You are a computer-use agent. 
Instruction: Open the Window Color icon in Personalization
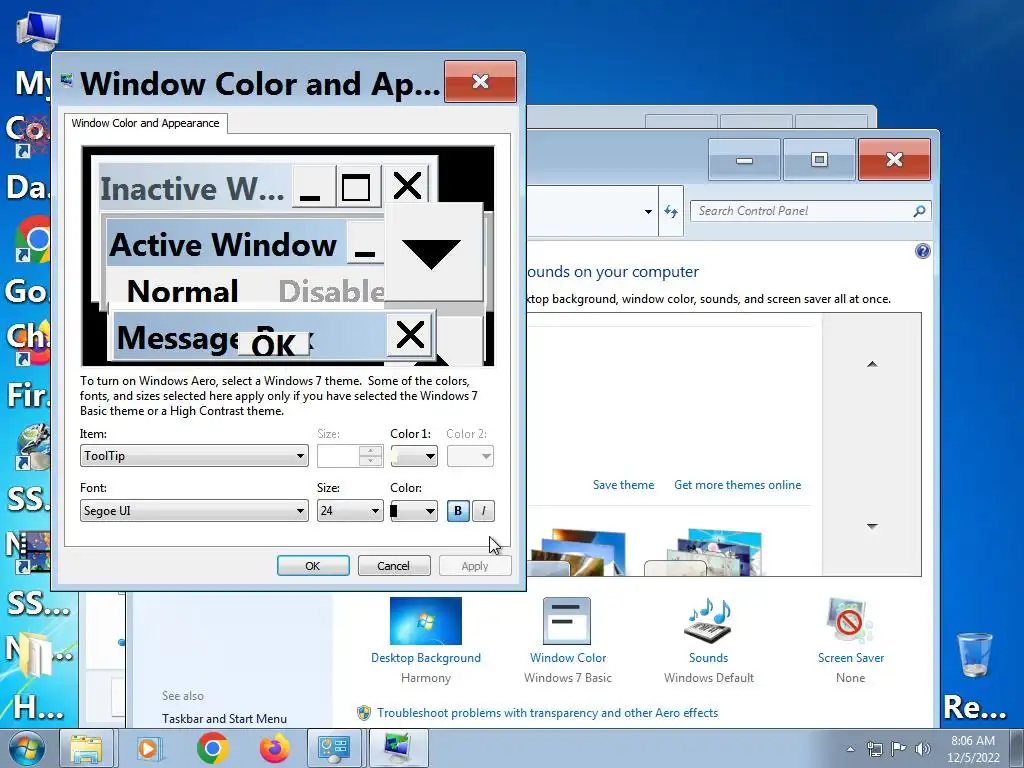click(x=567, y=621)
